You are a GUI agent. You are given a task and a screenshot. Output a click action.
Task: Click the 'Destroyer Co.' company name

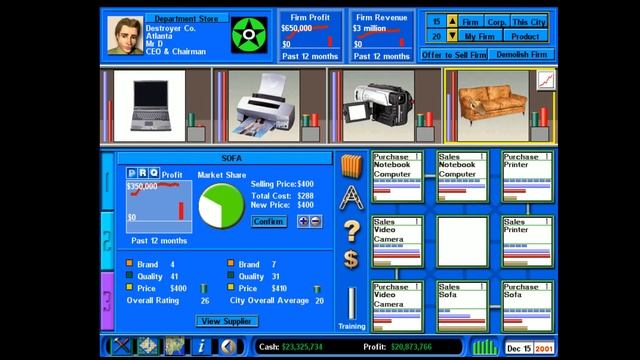coord(171,28)
